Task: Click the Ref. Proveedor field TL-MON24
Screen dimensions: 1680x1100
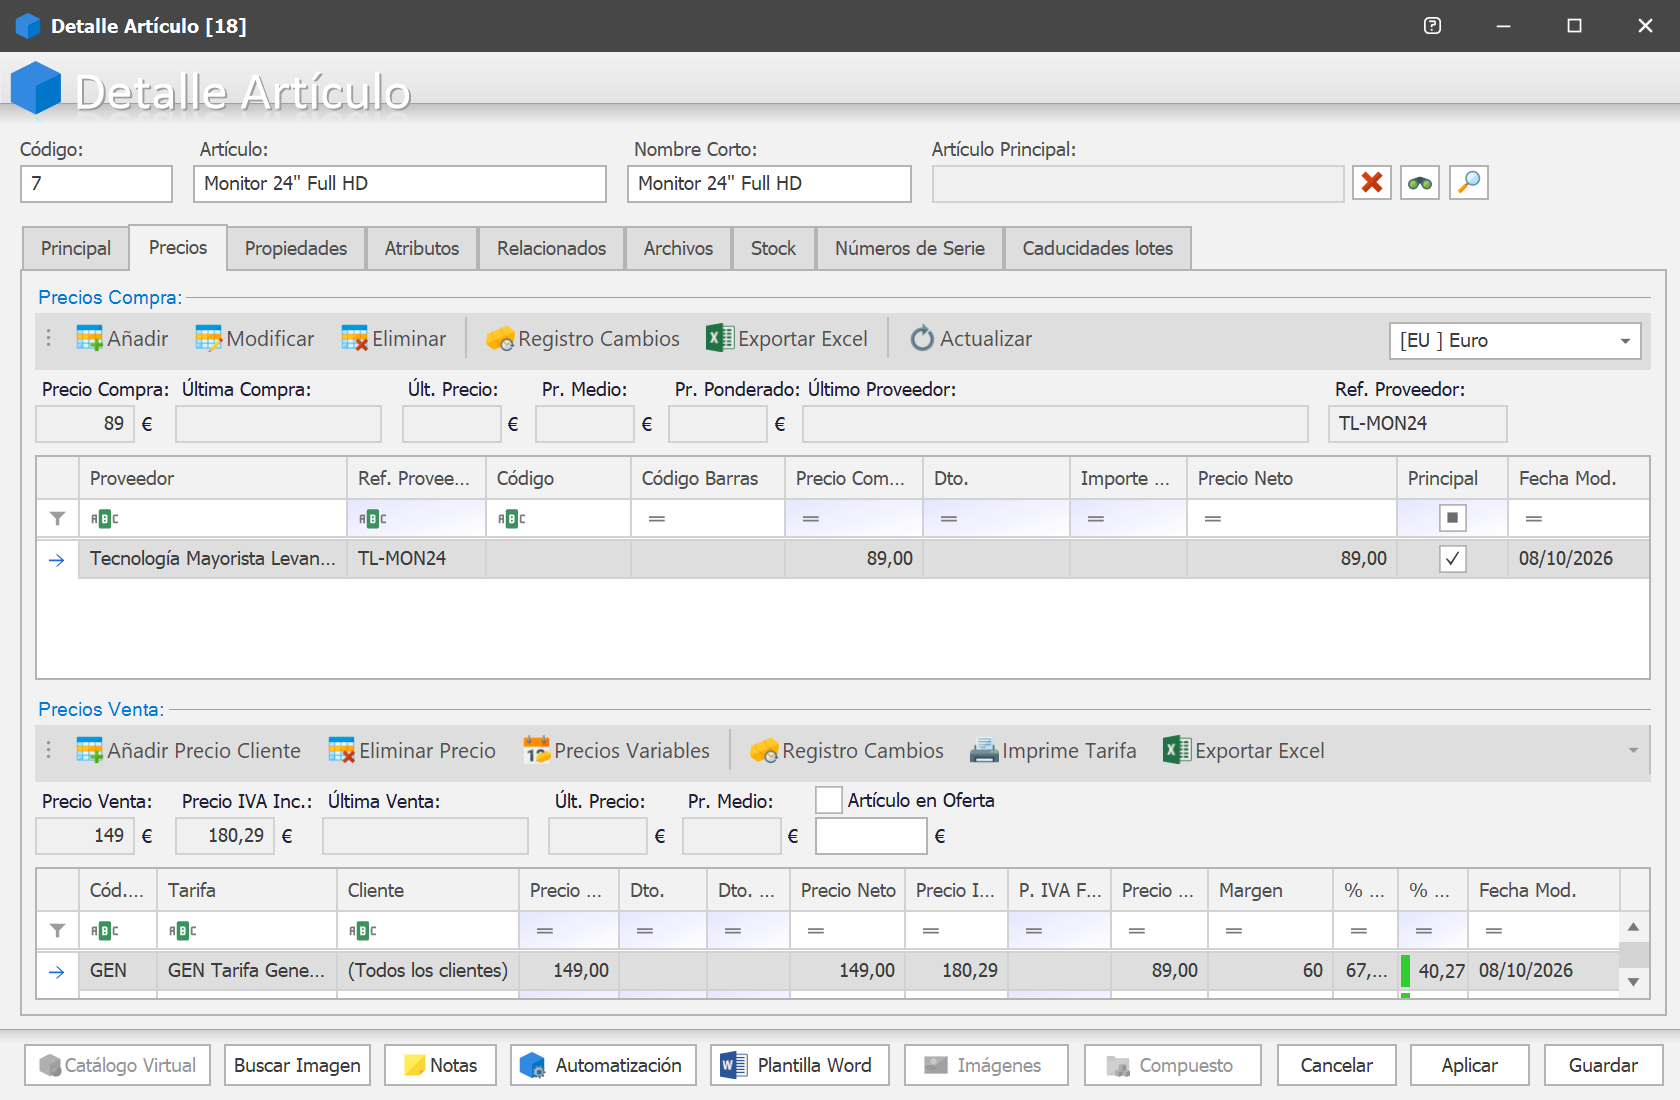Action: coord(1417,424)
